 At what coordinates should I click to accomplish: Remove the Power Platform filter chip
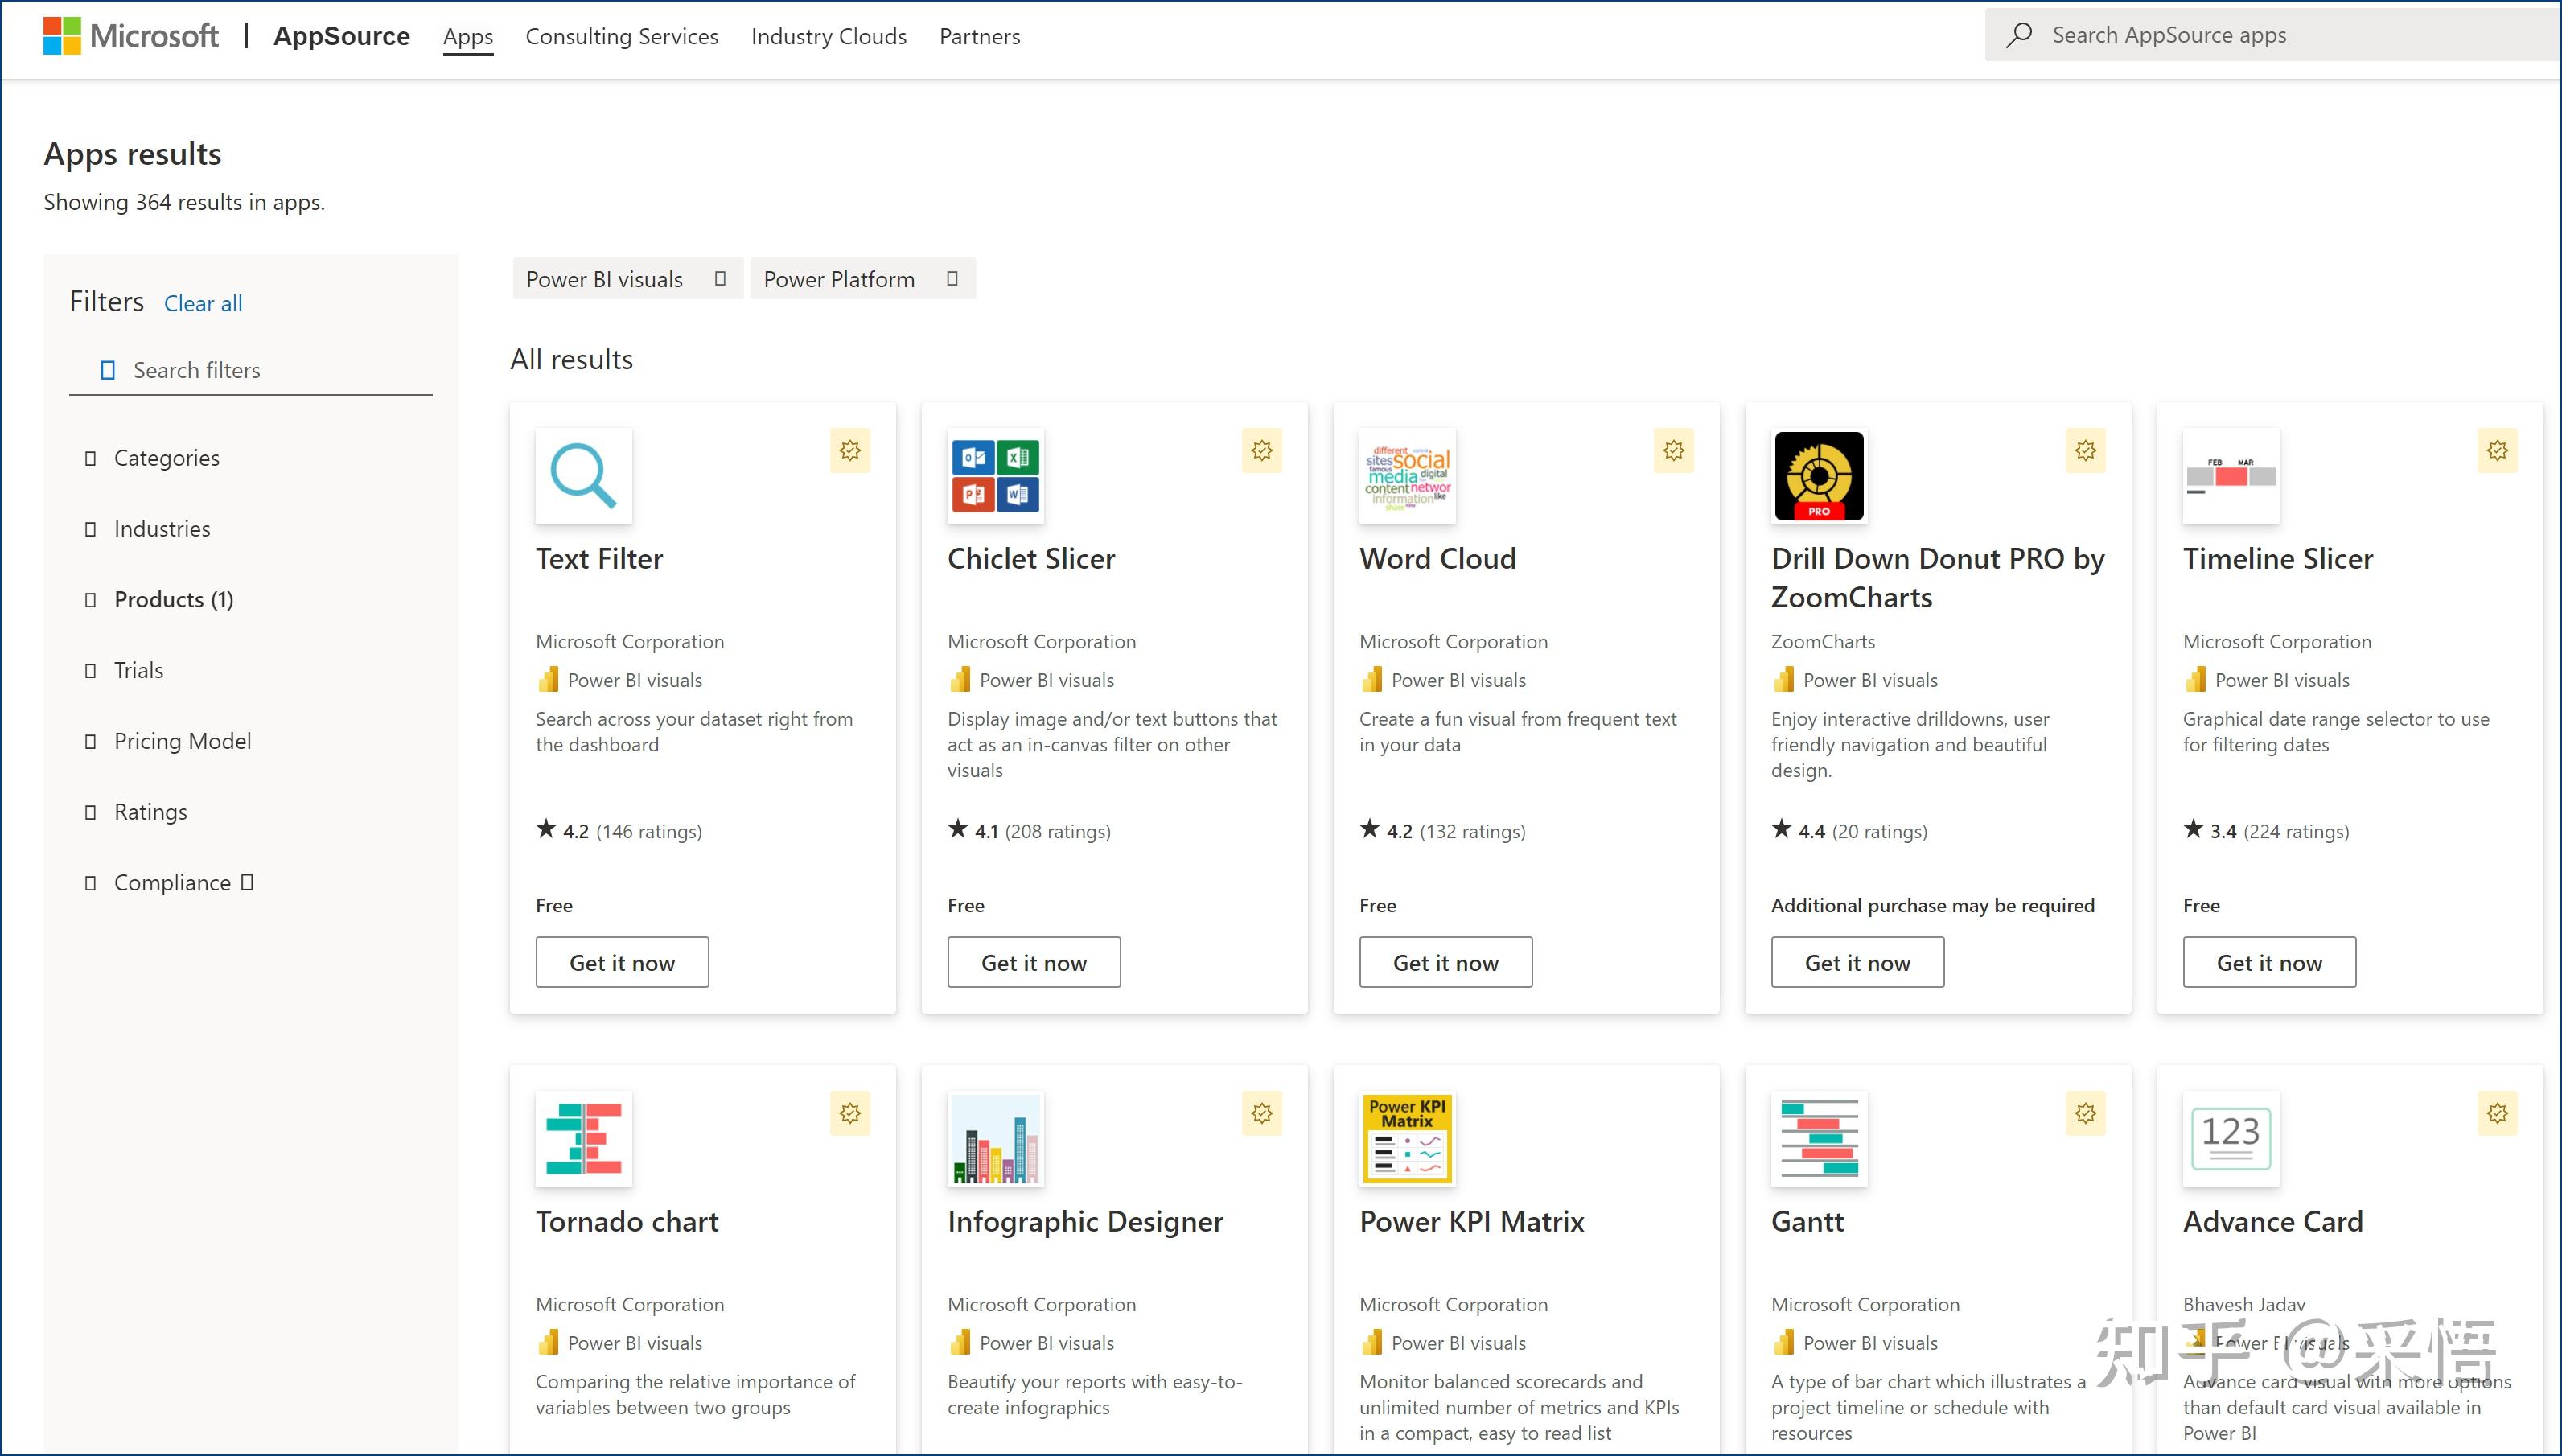[952, 279]
